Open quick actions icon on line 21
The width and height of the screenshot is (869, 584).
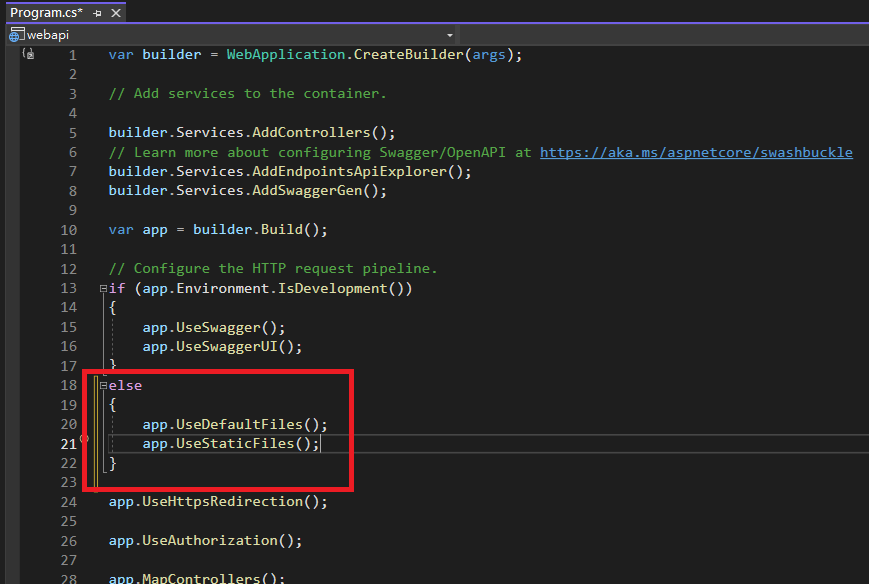(x=84, y=441)
